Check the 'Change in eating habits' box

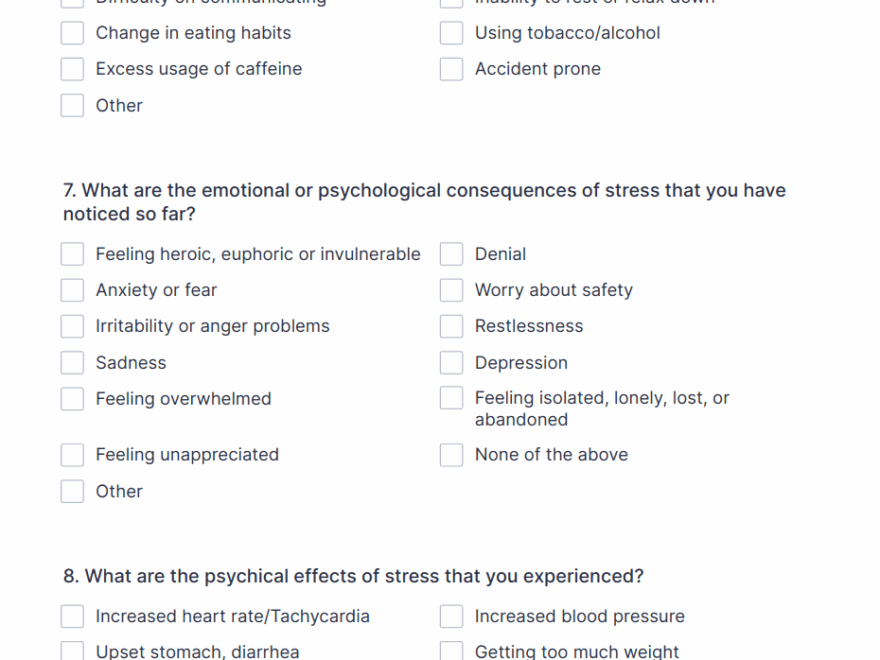click(71, 32)
